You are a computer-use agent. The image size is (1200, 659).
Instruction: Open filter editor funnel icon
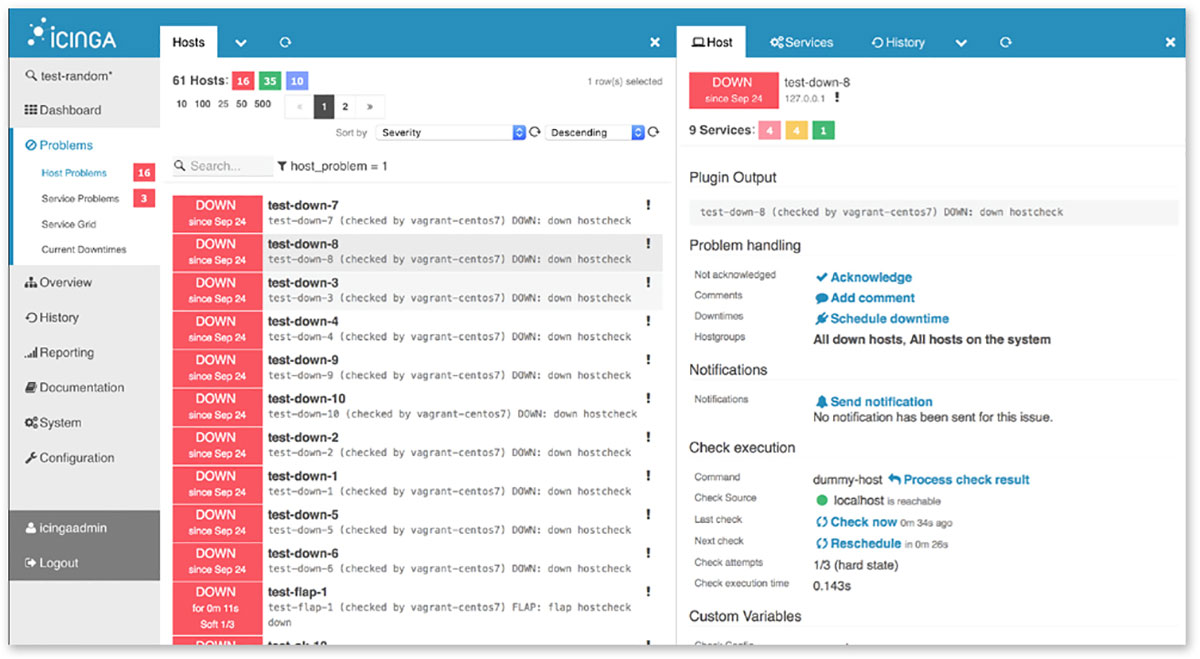tap(282, 166)
